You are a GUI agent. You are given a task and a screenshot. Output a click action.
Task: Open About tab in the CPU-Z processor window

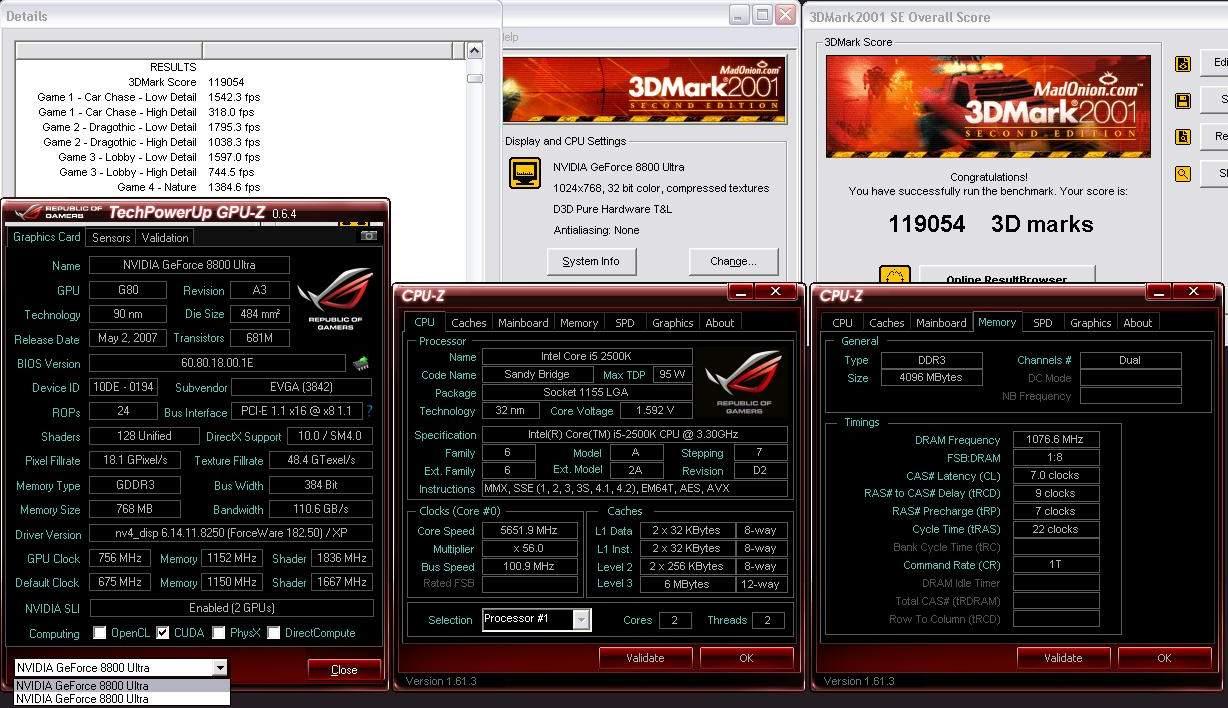click(x=720, y=323)
